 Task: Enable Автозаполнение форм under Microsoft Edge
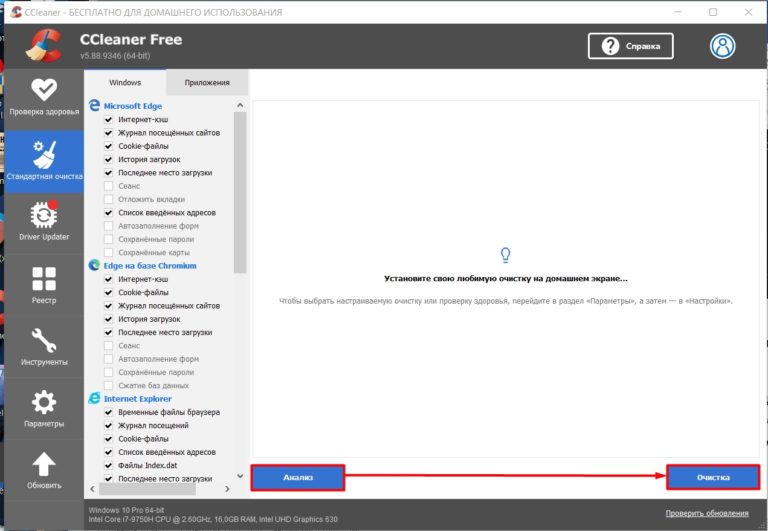108,226
